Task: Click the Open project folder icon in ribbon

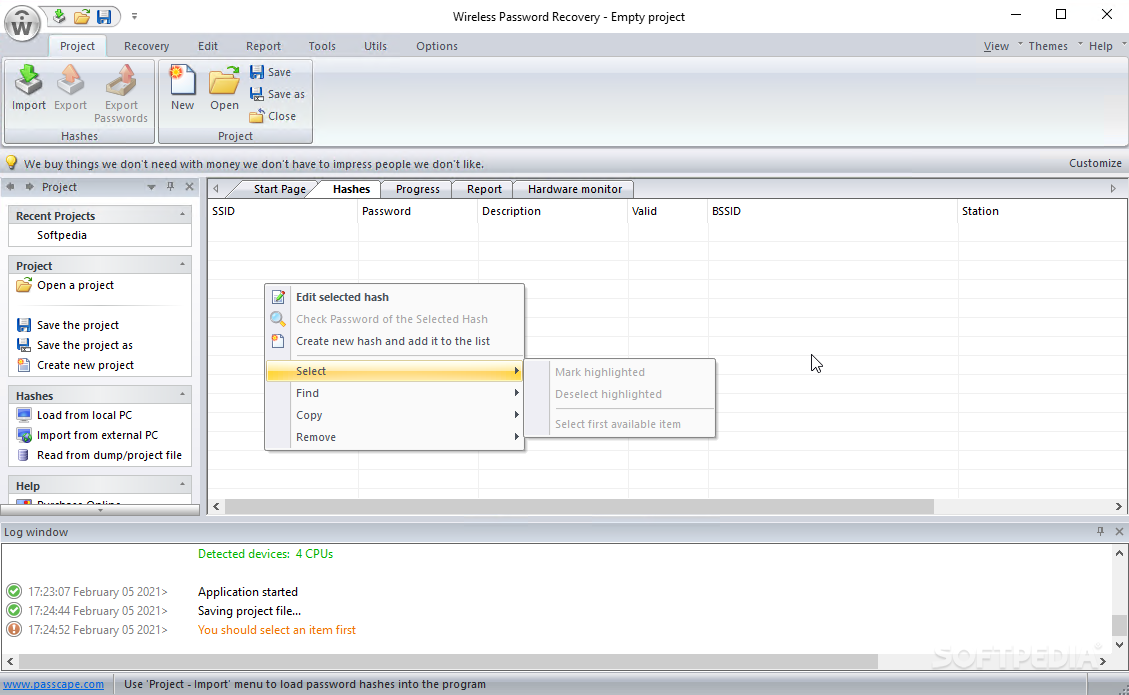Action: point(224,80)
